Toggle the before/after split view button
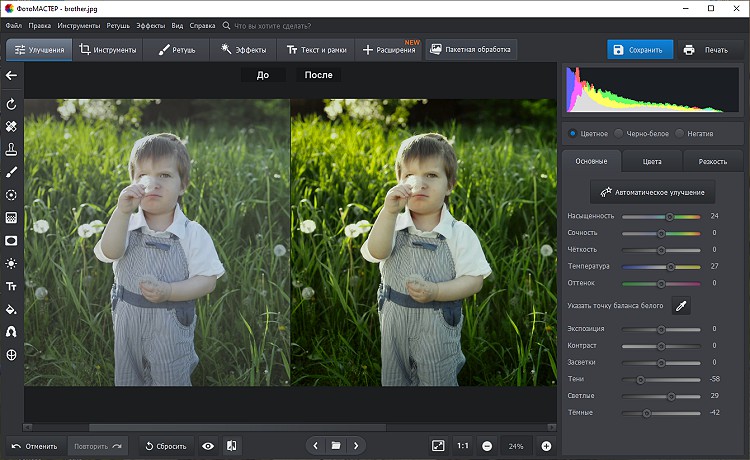Image resolution: width=750 pixels, height=460 pixels. [231, 446]
